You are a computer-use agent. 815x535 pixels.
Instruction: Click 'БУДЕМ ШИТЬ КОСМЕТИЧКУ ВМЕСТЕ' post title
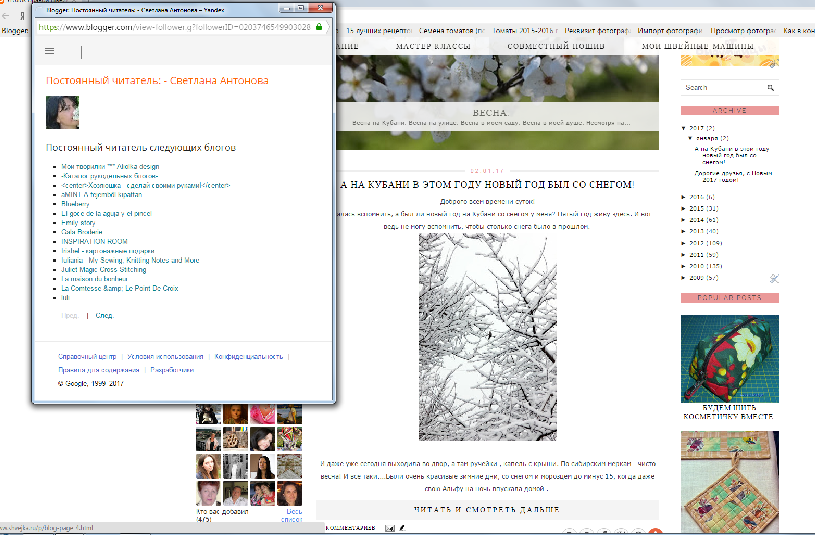pyautogui.click(x=728, y=412)
